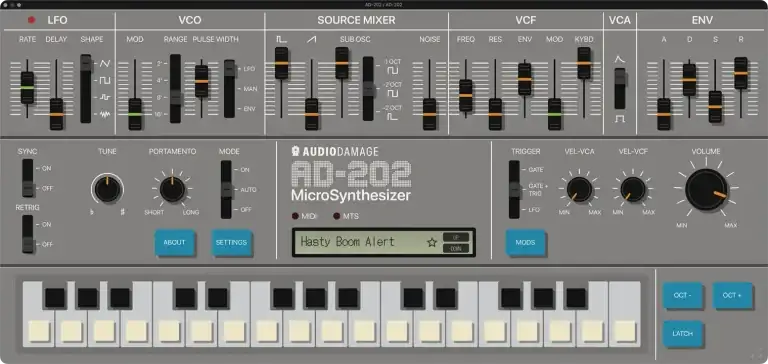Click the LFO RATE slider handle

click(x=27, y=88)
